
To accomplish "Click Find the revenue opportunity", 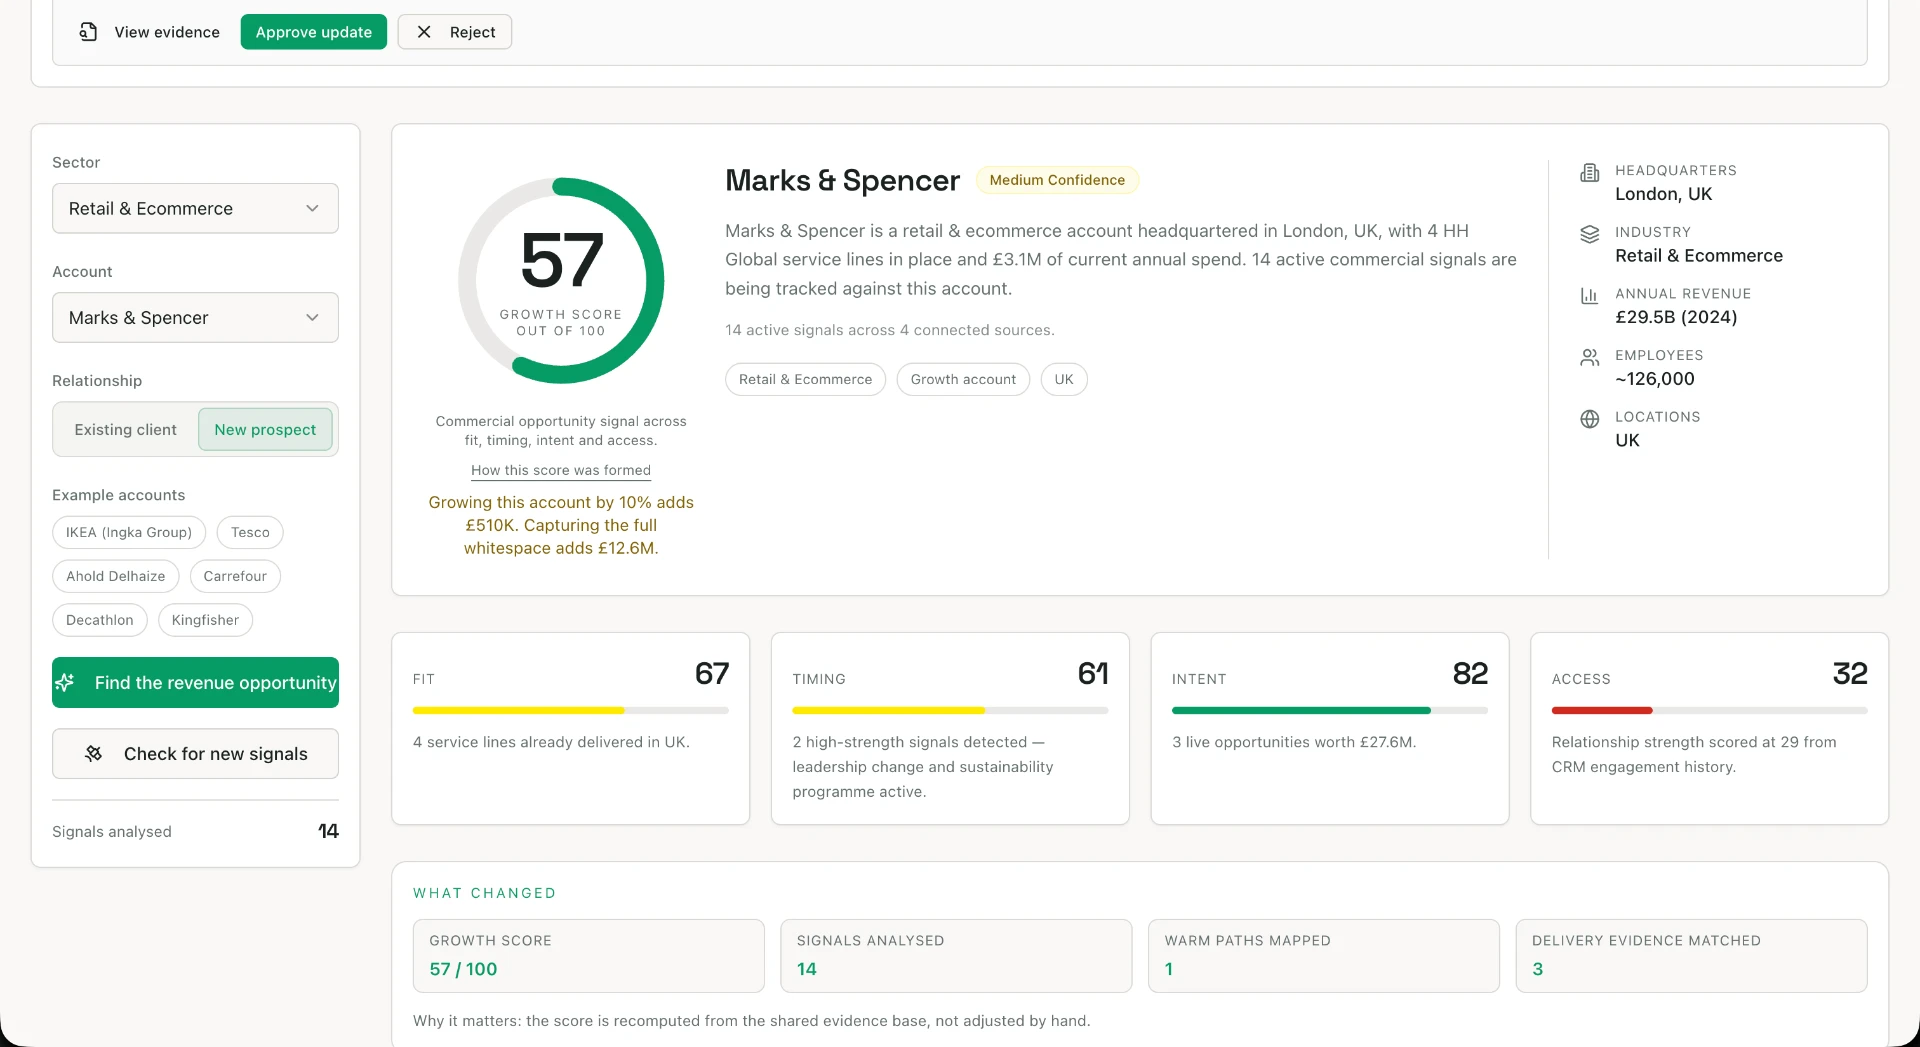I will pos(195,682).
